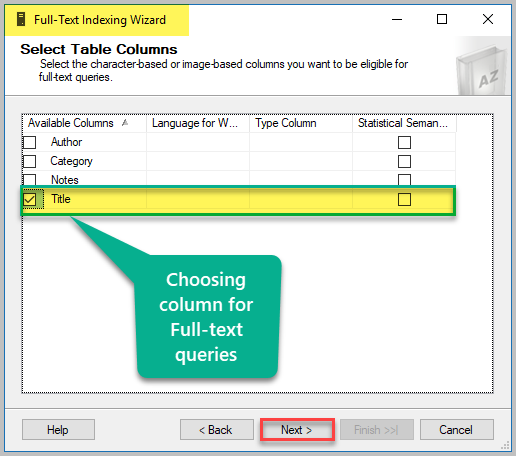Screen dimensions: 516x456
Task: Check the Notes column checkbox
Action: click(30, 180)
